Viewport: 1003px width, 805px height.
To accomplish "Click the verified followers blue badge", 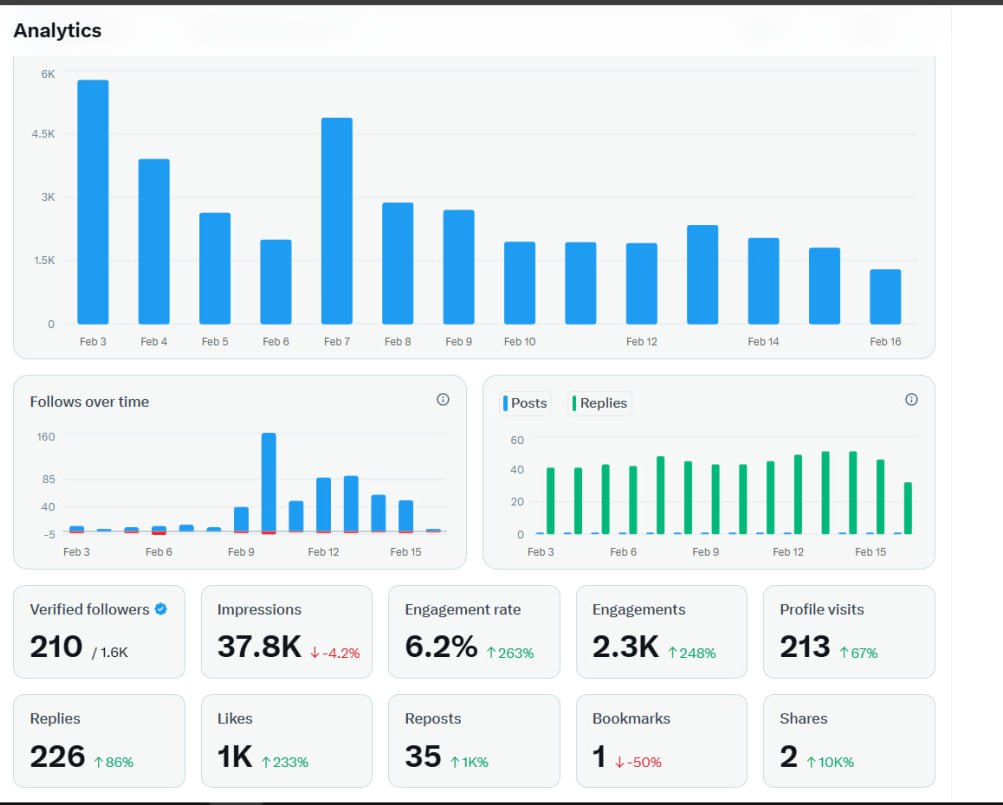I will 161,609.
